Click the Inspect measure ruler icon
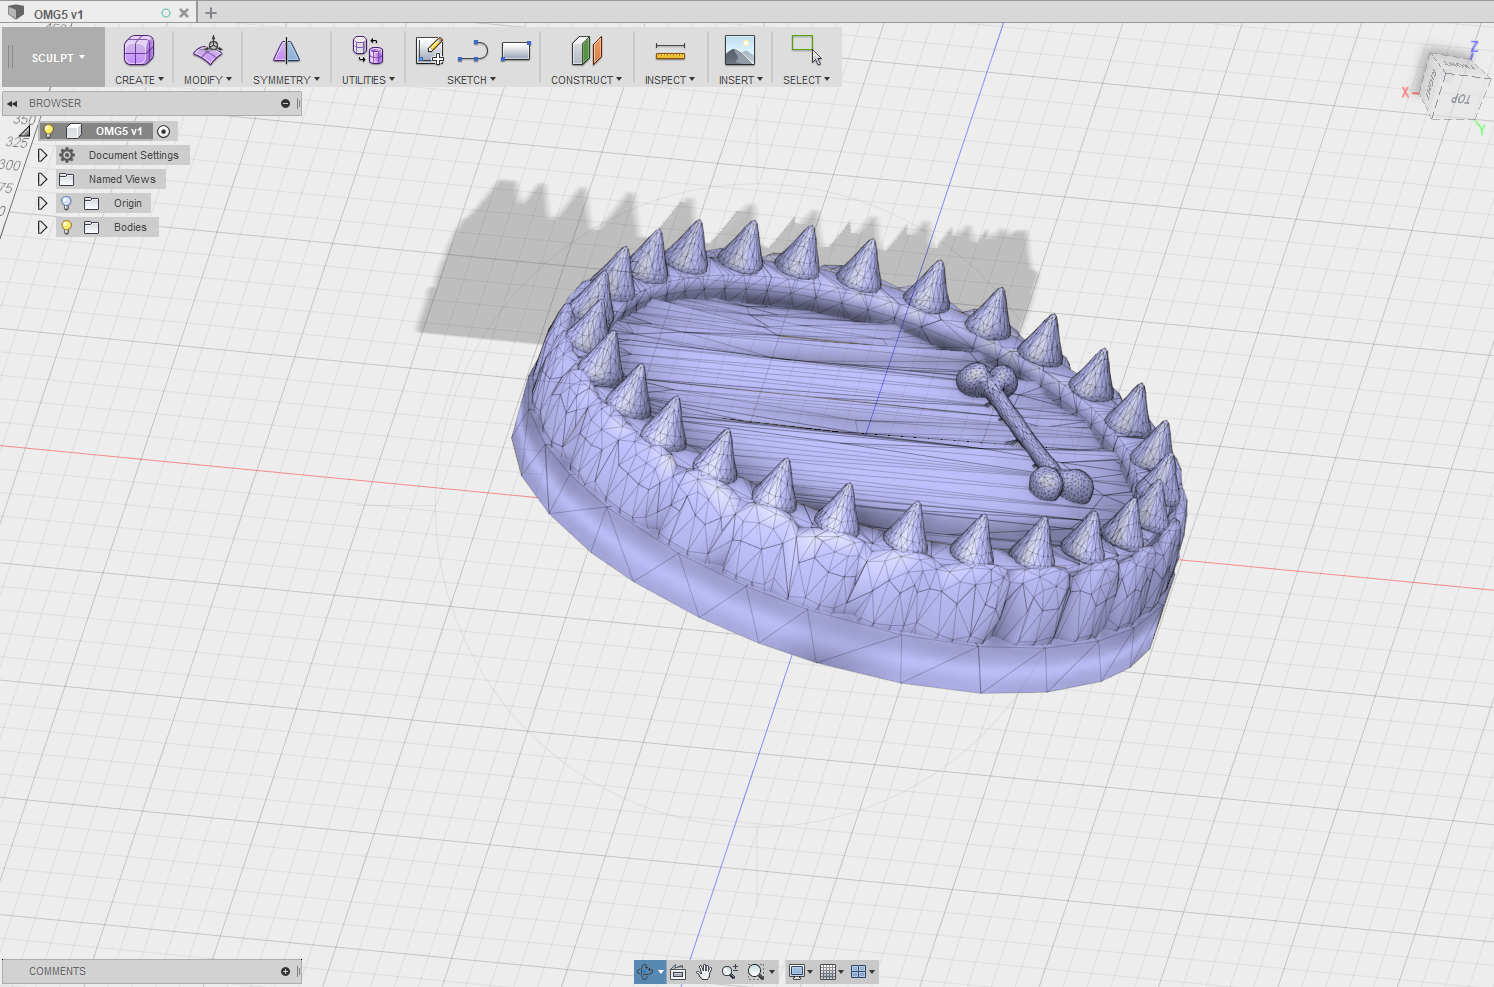Image resolution: width=1494 pixels, height=987 pixels. [670, 51]
